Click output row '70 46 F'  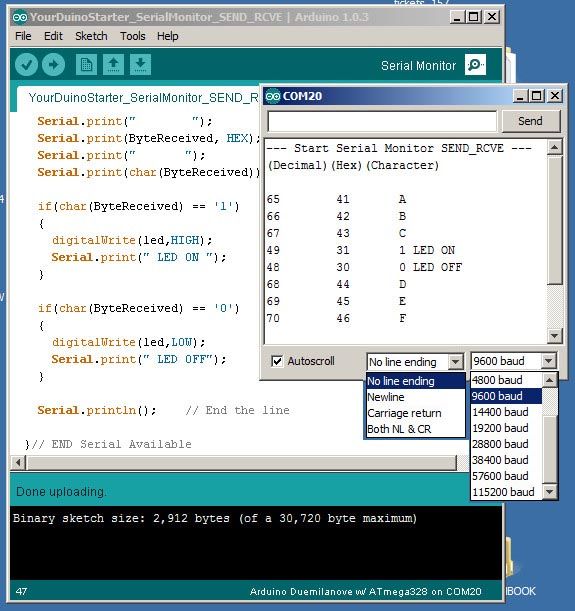pyautogui.click(x=337, y=318)
